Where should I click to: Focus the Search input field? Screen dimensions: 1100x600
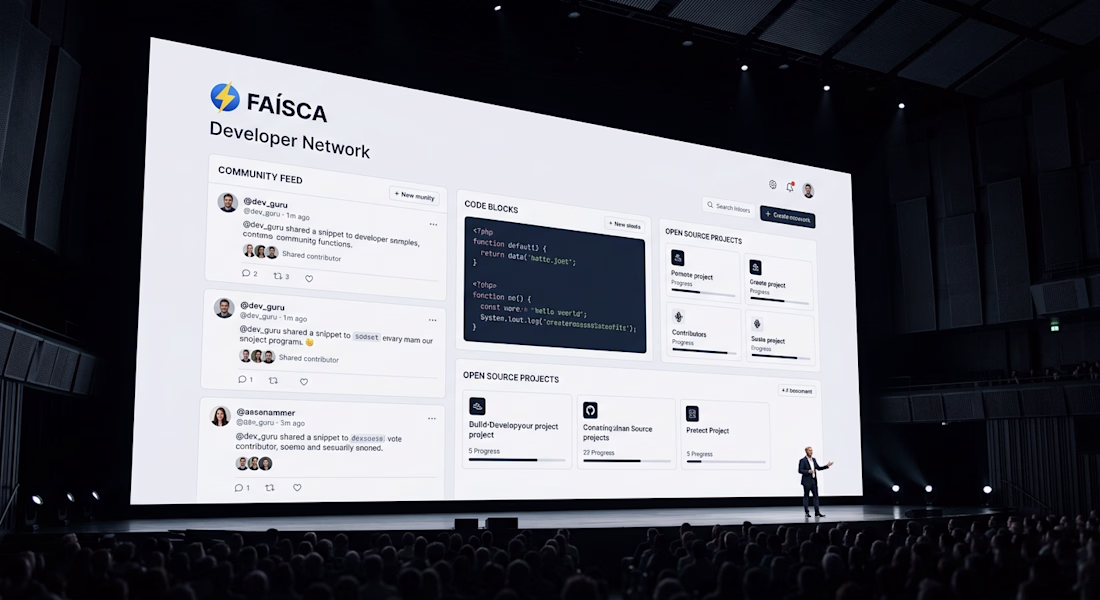coord(729,208)
